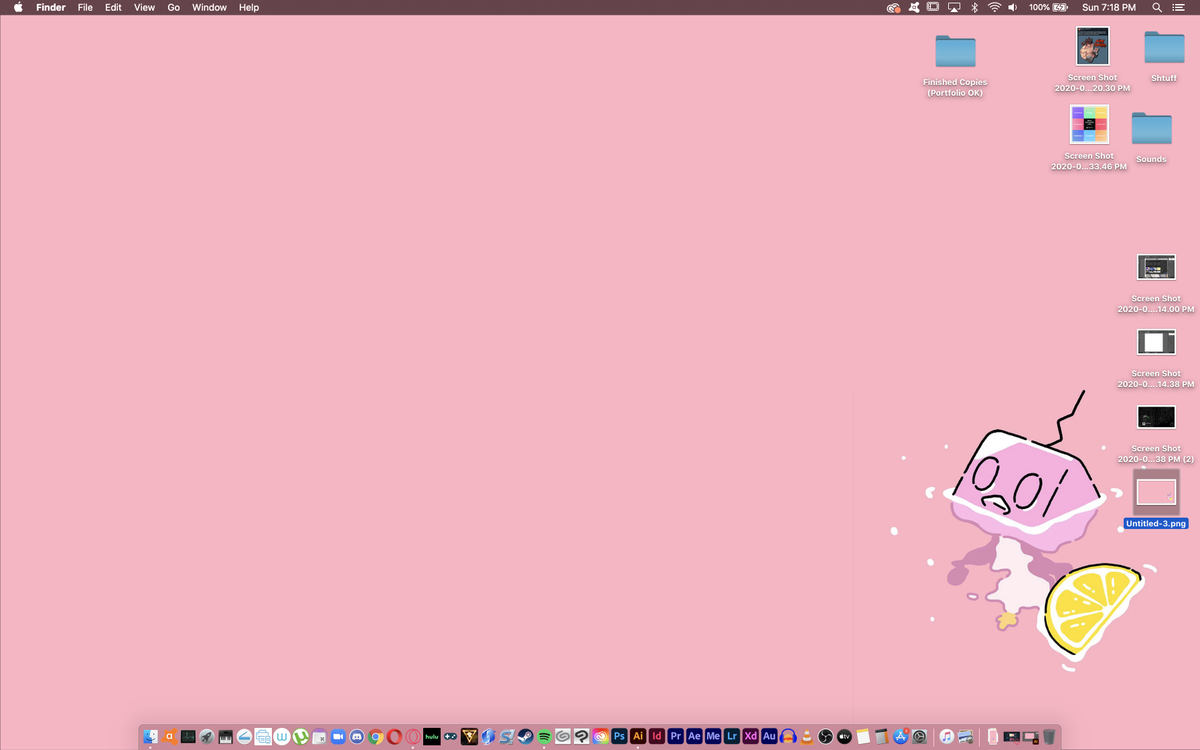Open the Go menu
This screenshot has height=750, width=1200.
coord(174,7)
